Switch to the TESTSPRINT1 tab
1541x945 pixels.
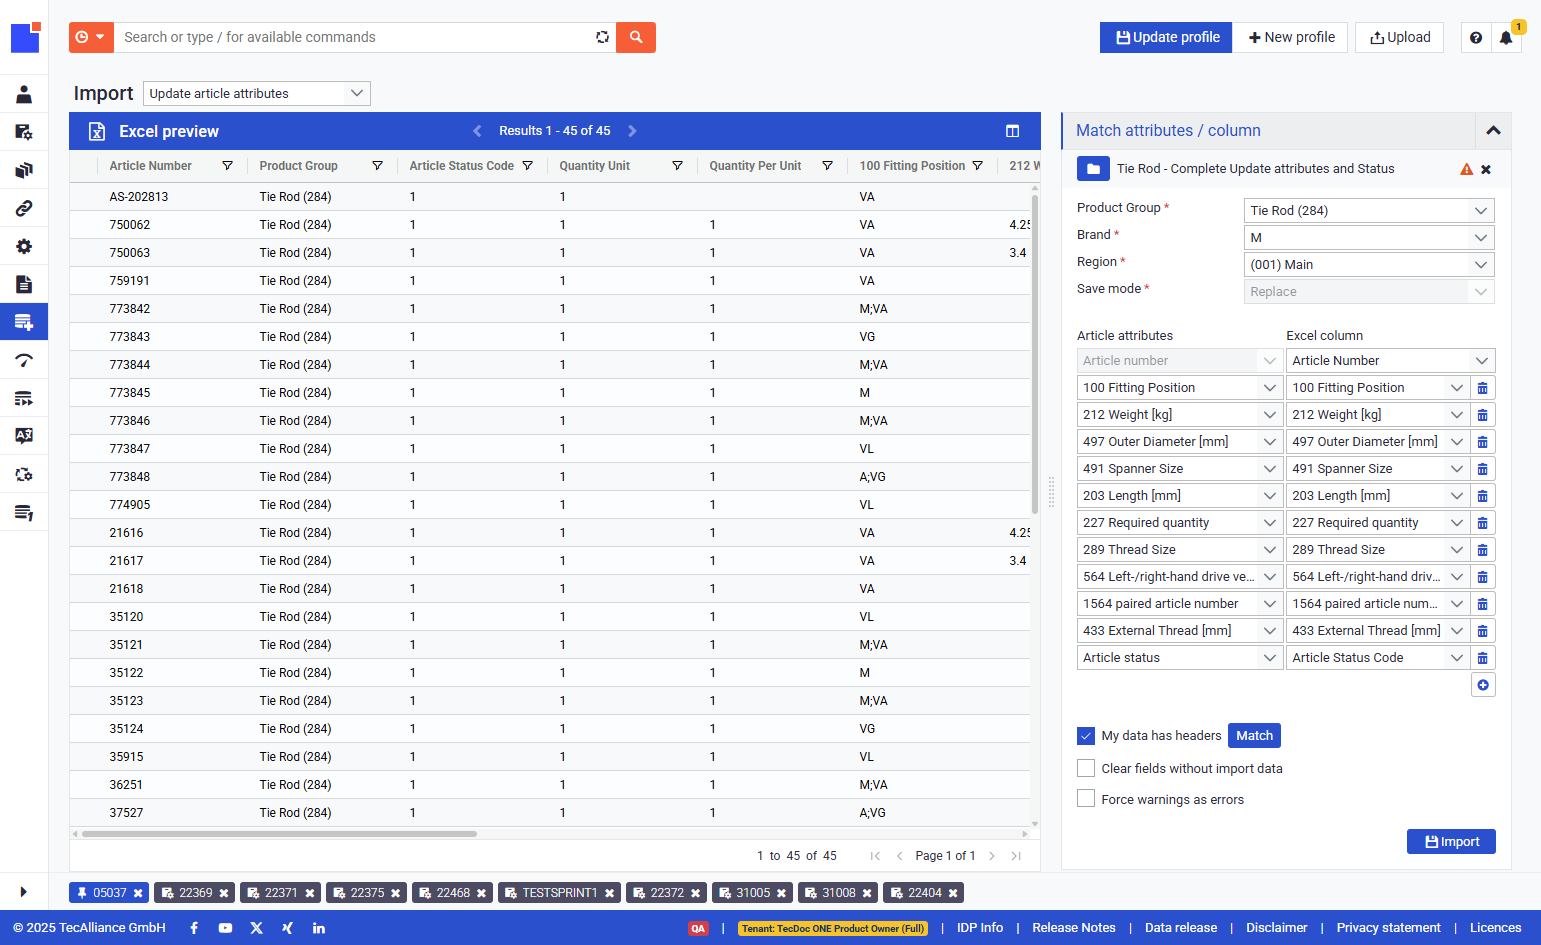click(x=559, y=893)
